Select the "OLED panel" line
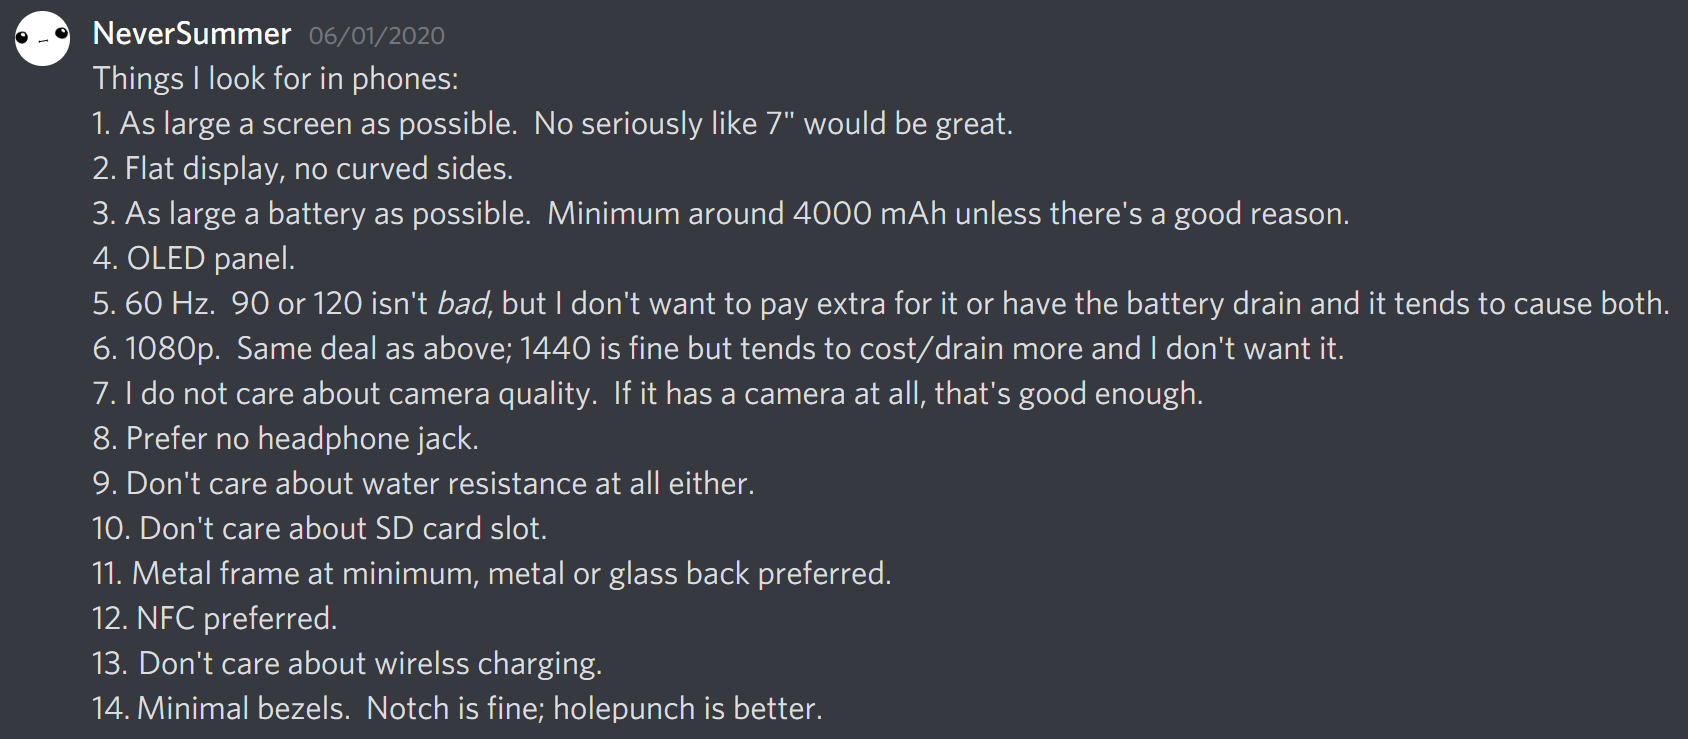1688x739 pixels. point(194,259)
